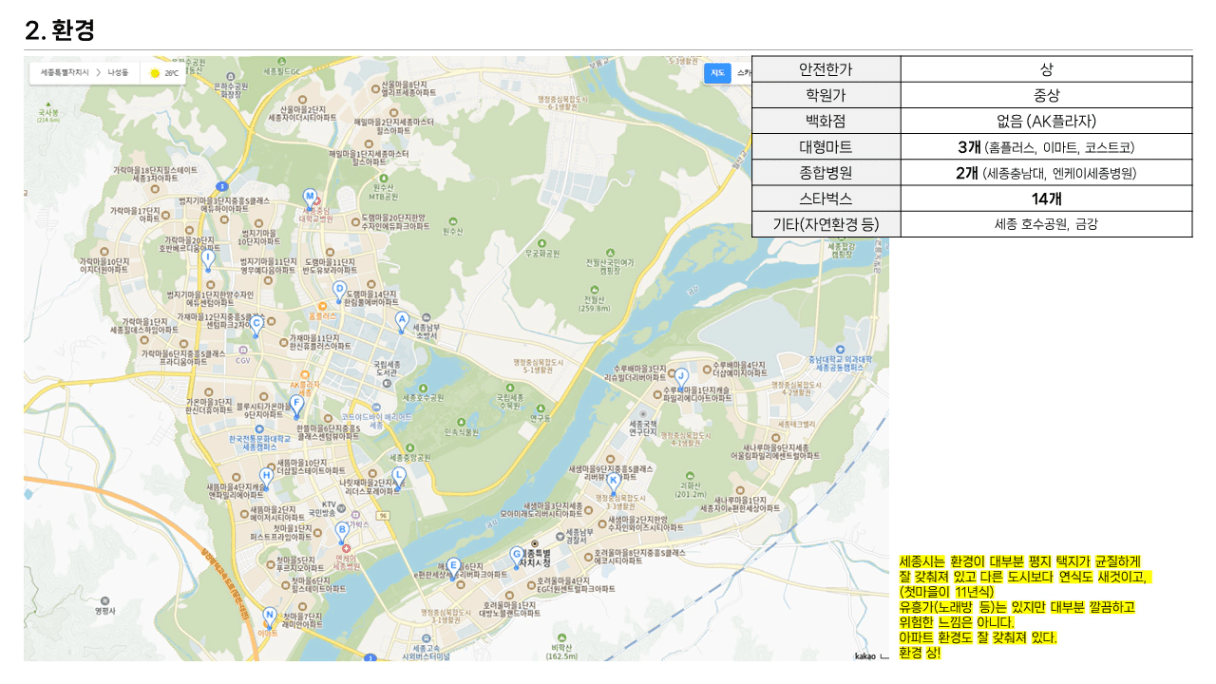Click the 괴화산 mountain icon
Image resolution: width=1216 pixels, height=684 pixels.
(x=690, y=476)
